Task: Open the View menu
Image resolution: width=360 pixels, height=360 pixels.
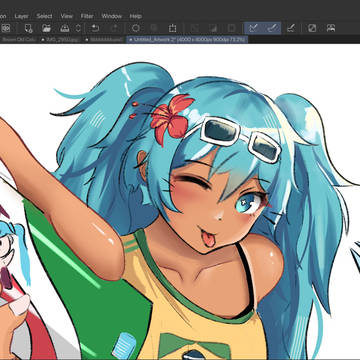Action: (67, 16)
